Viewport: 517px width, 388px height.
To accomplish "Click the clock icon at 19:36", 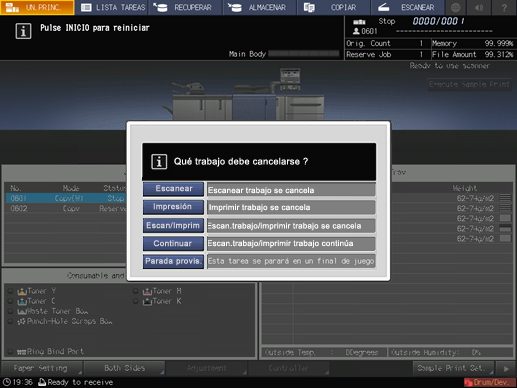I will [7, 382].
